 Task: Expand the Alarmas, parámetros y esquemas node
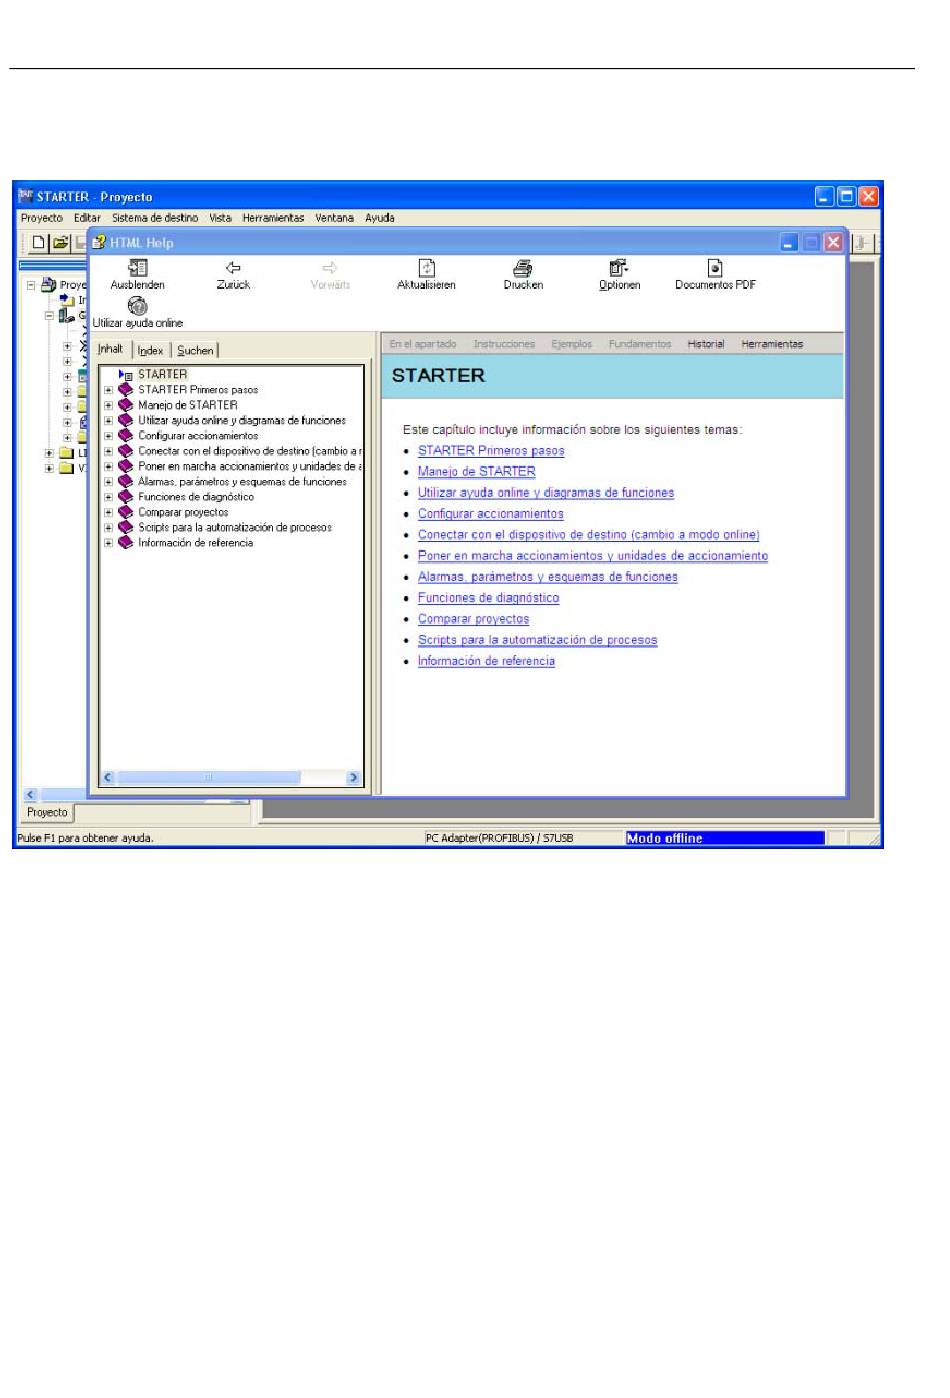108,482
